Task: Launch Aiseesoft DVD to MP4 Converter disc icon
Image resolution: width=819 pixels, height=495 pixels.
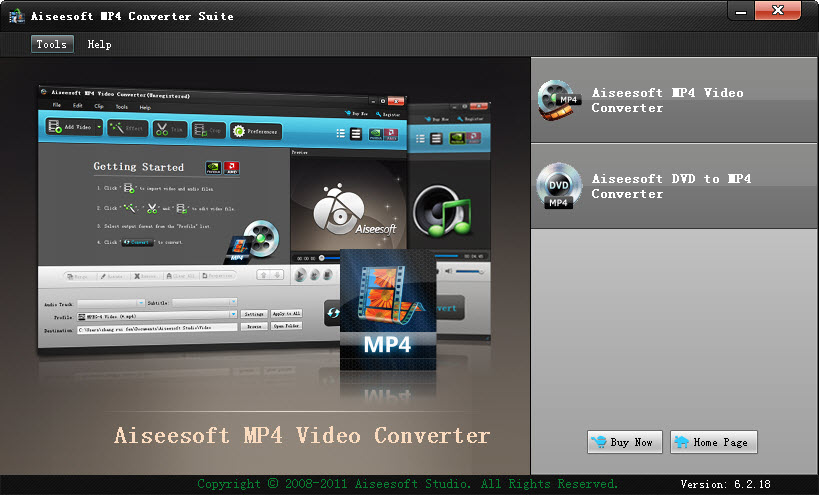Action: (559, 186)
